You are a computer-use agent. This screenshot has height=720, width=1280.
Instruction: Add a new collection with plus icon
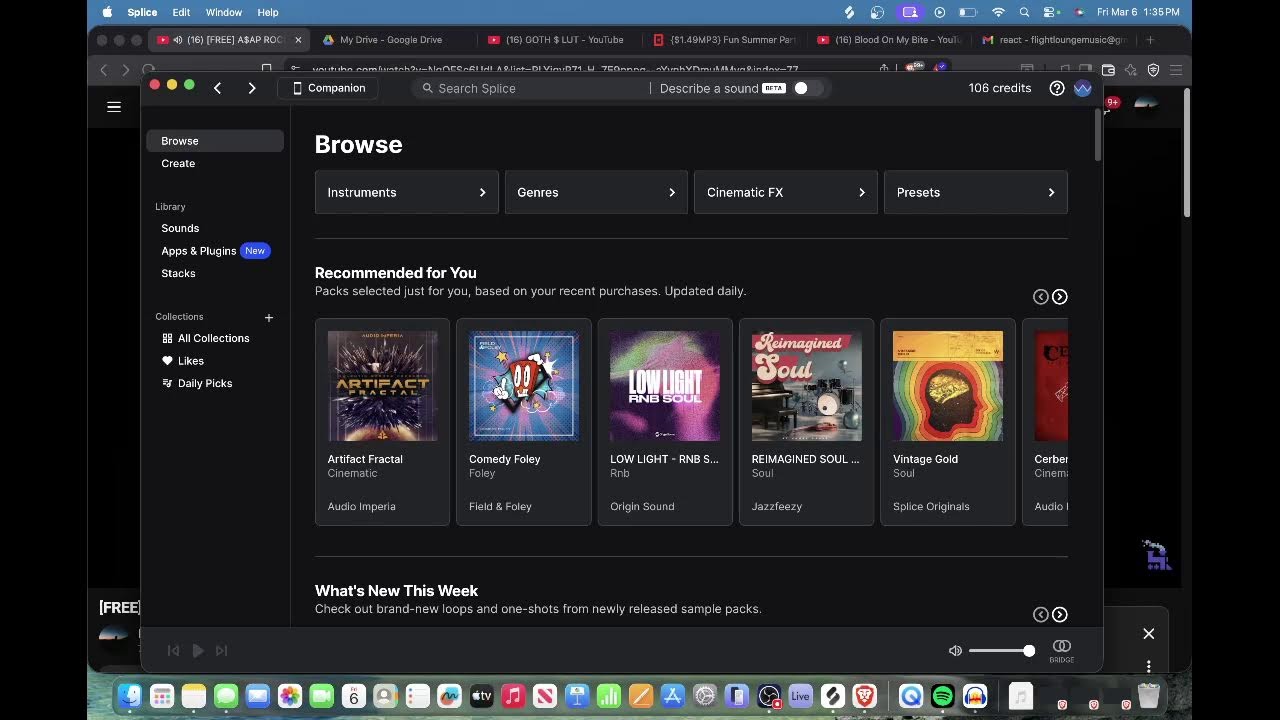pos(269,318)
